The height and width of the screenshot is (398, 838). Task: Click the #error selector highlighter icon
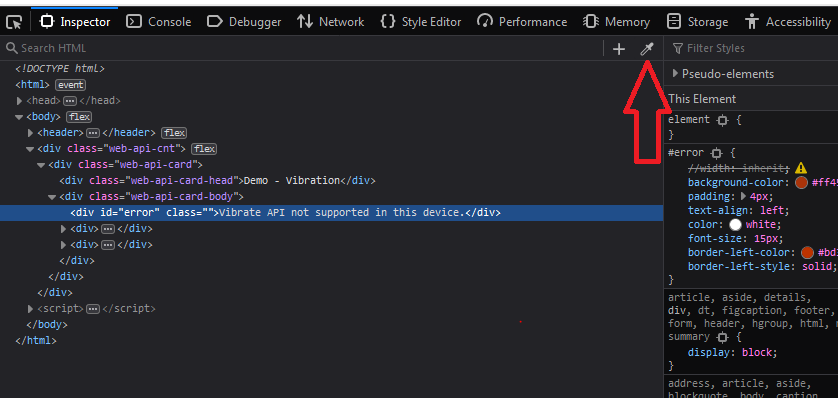(x=717, y=153)
